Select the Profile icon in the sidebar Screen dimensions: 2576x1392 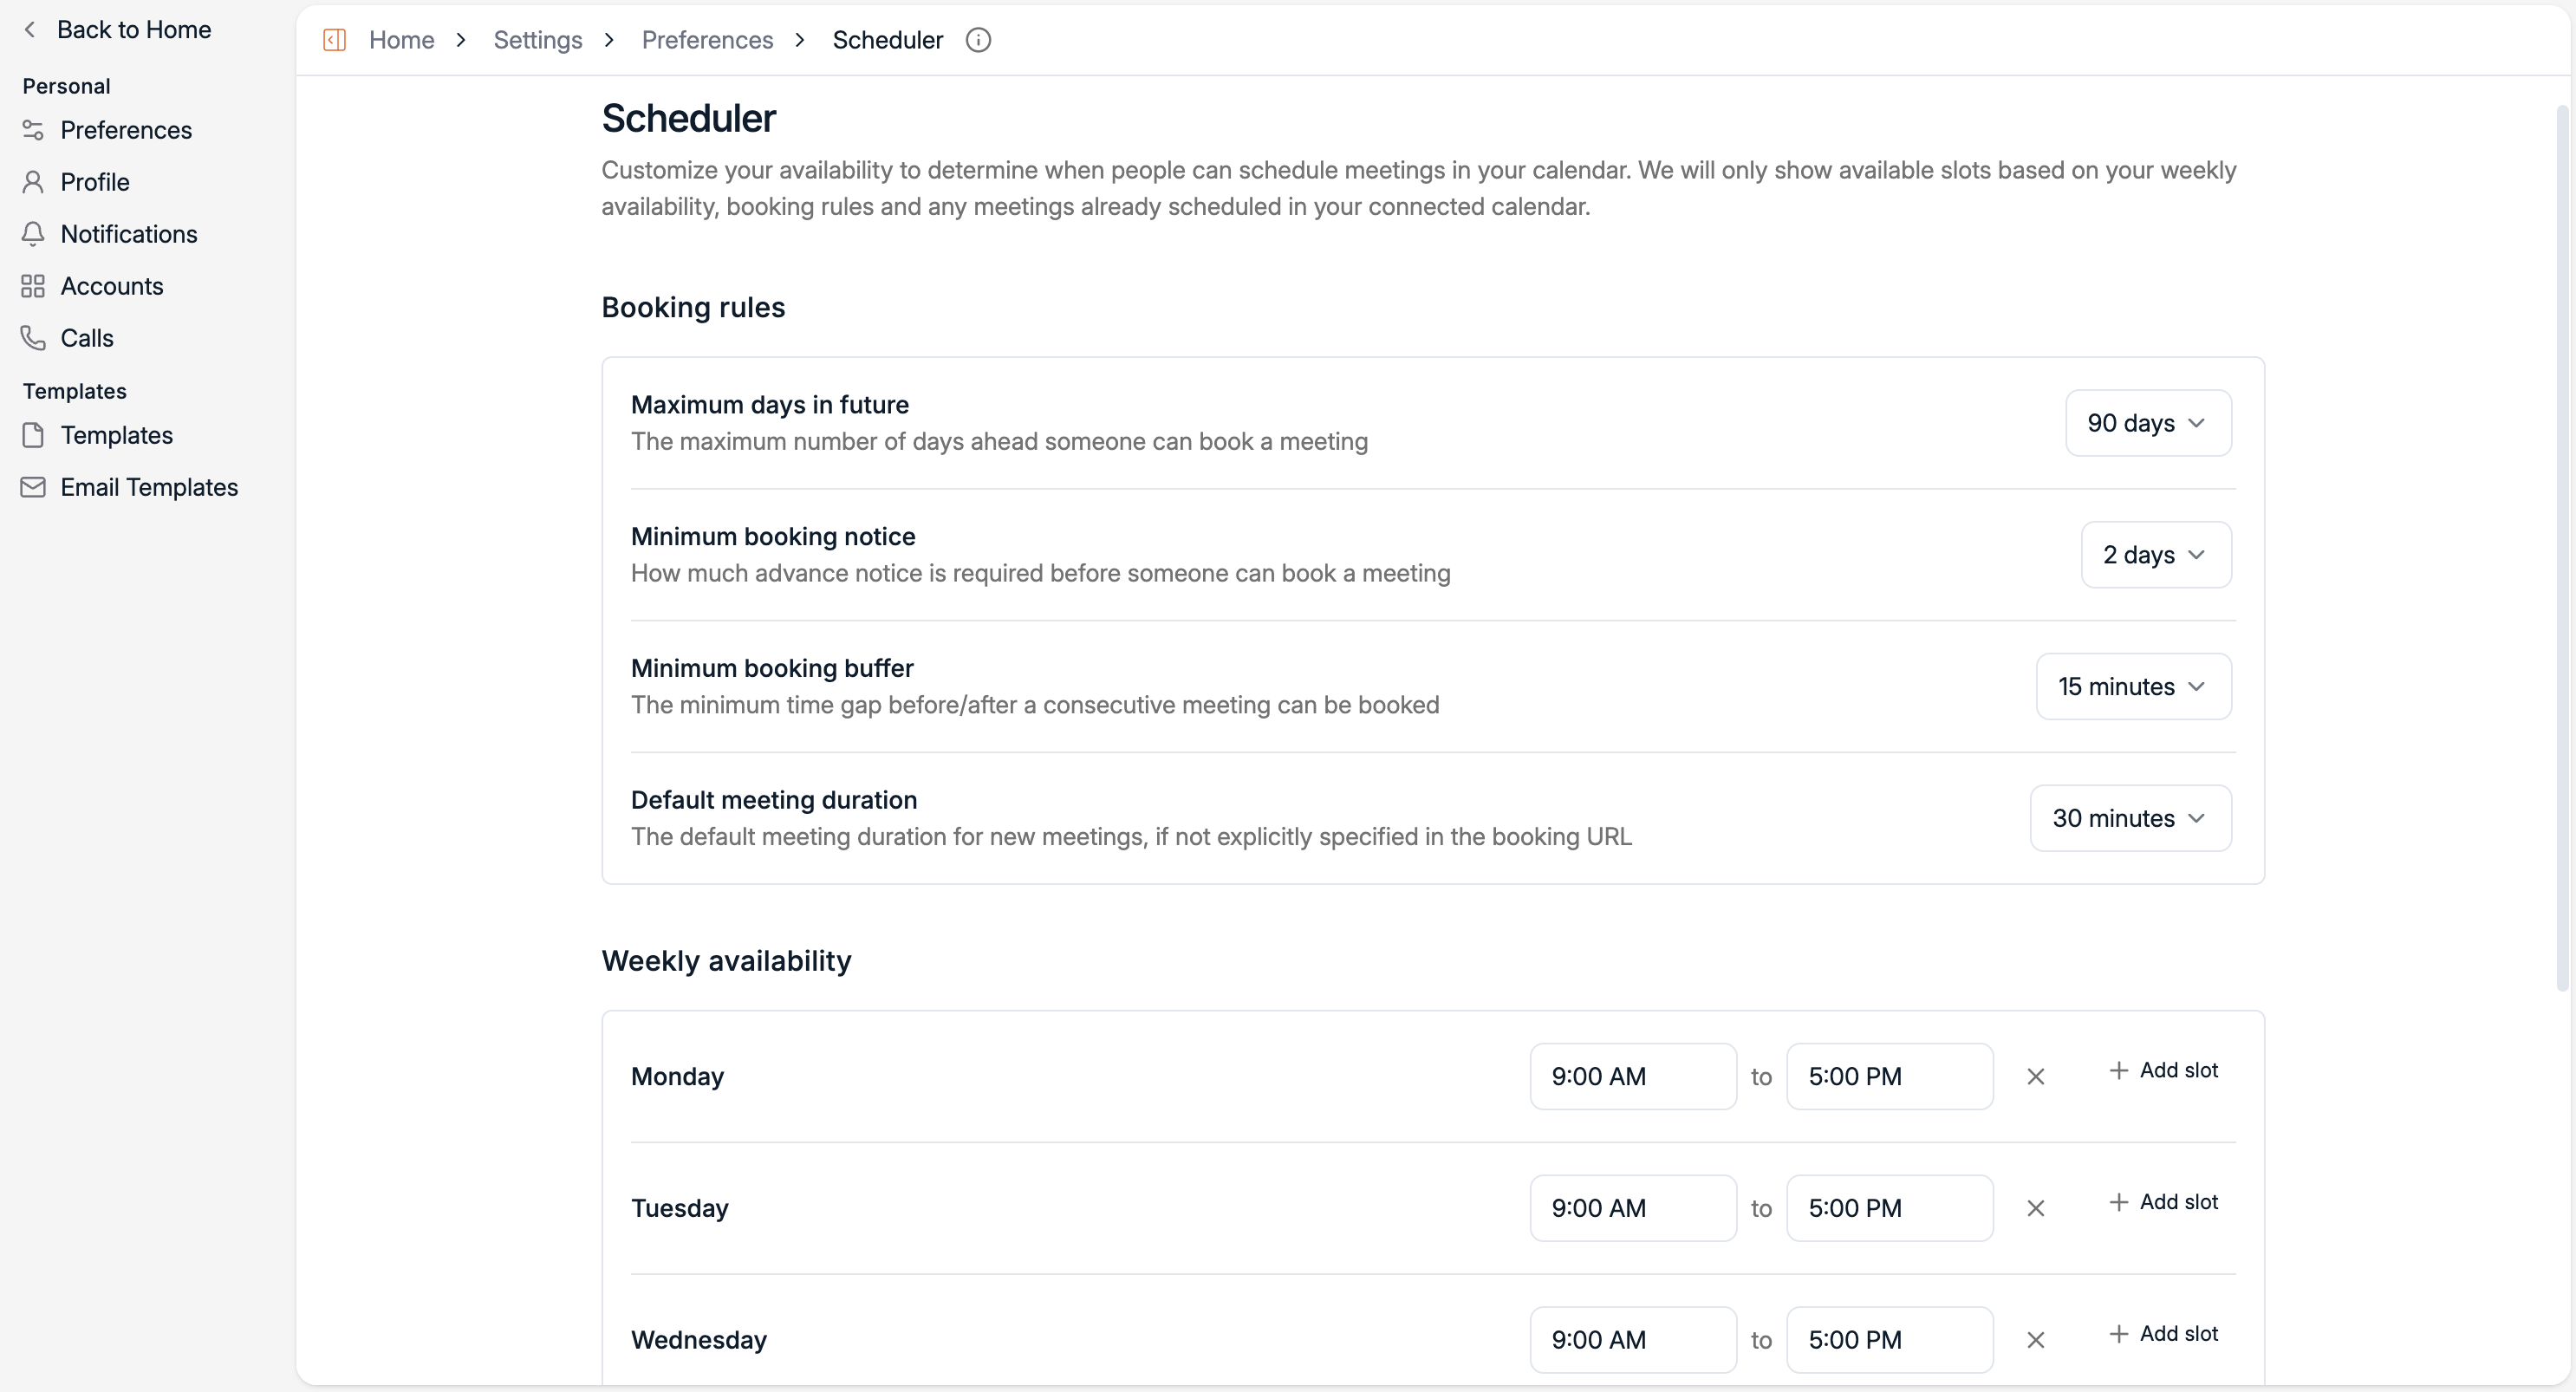(x=33, y=182)
